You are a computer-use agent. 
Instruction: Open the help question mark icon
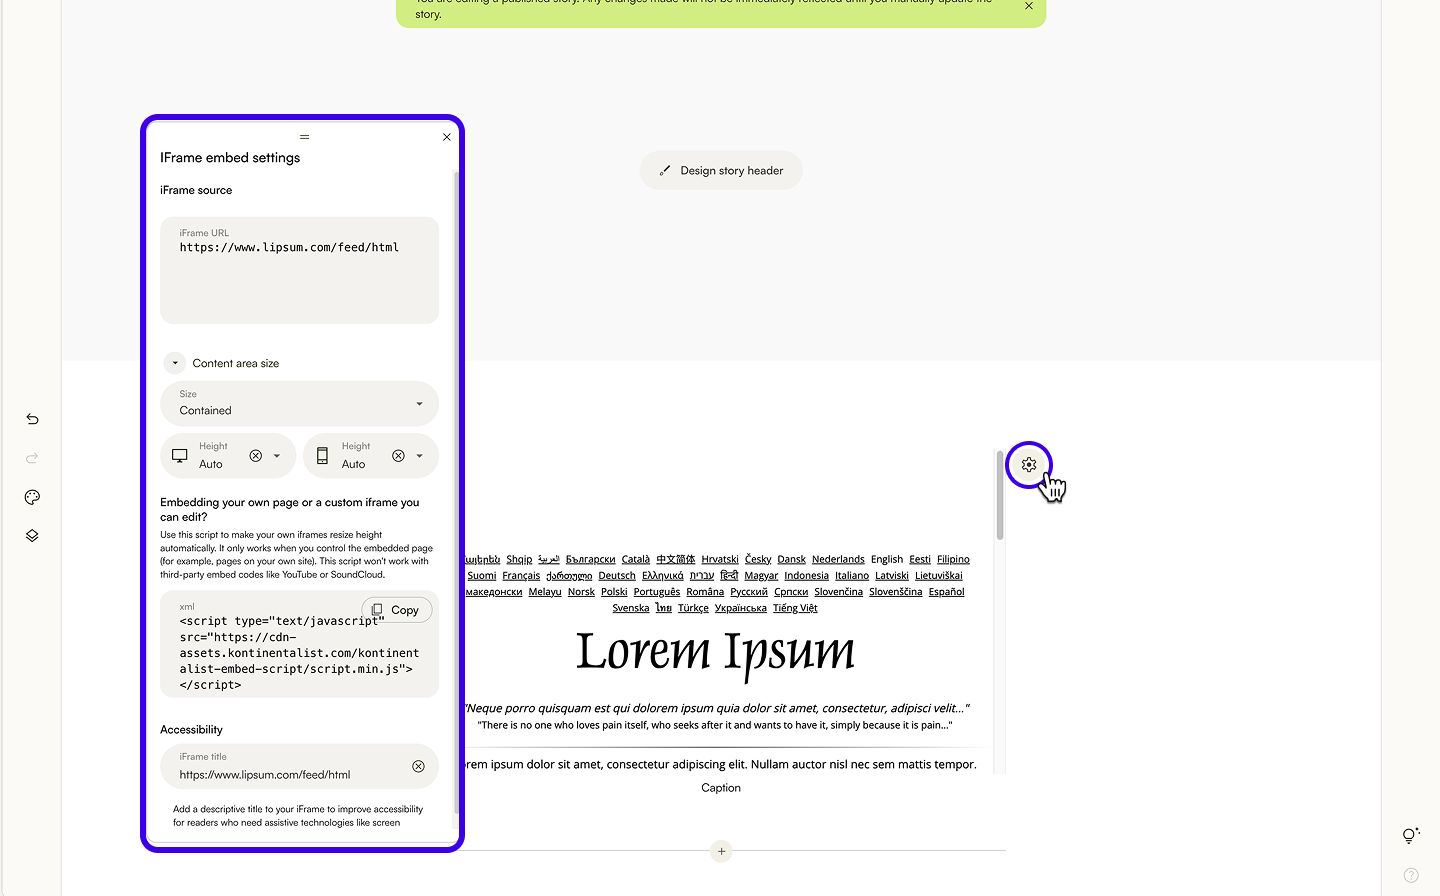1411,875
